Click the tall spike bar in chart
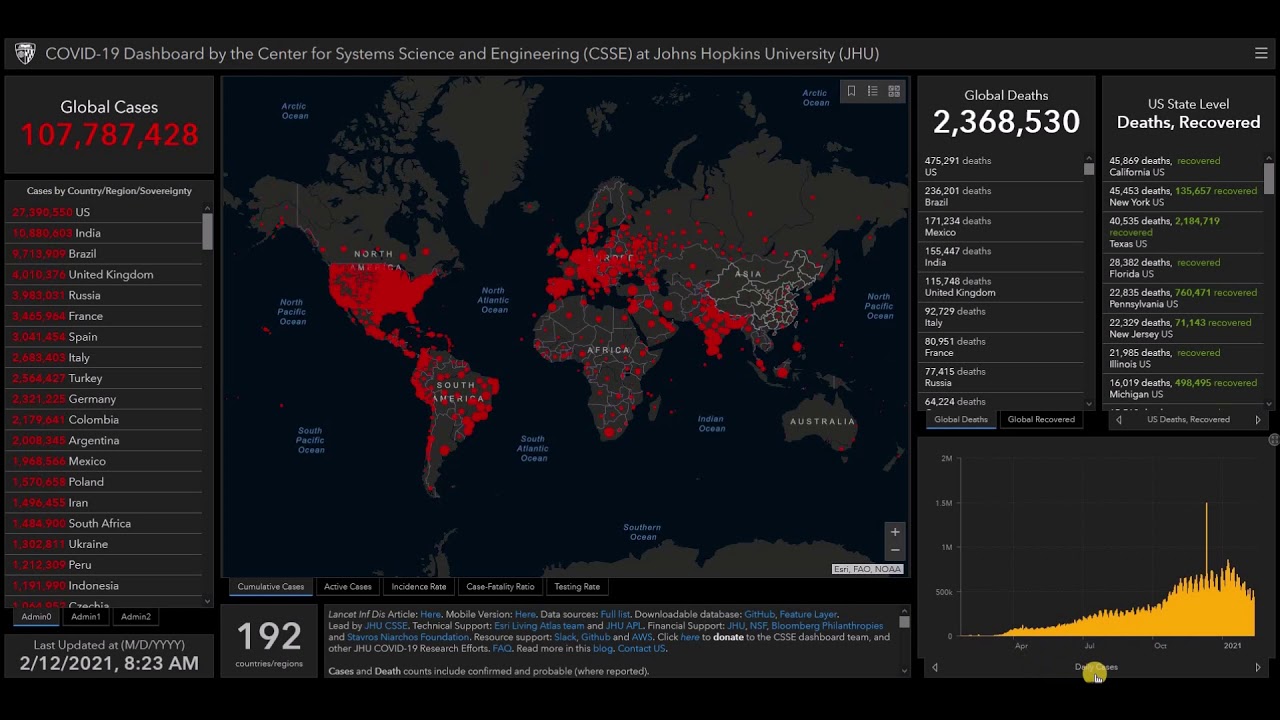Screen dimensions: 1280x720 click(x=1206, y=568)
